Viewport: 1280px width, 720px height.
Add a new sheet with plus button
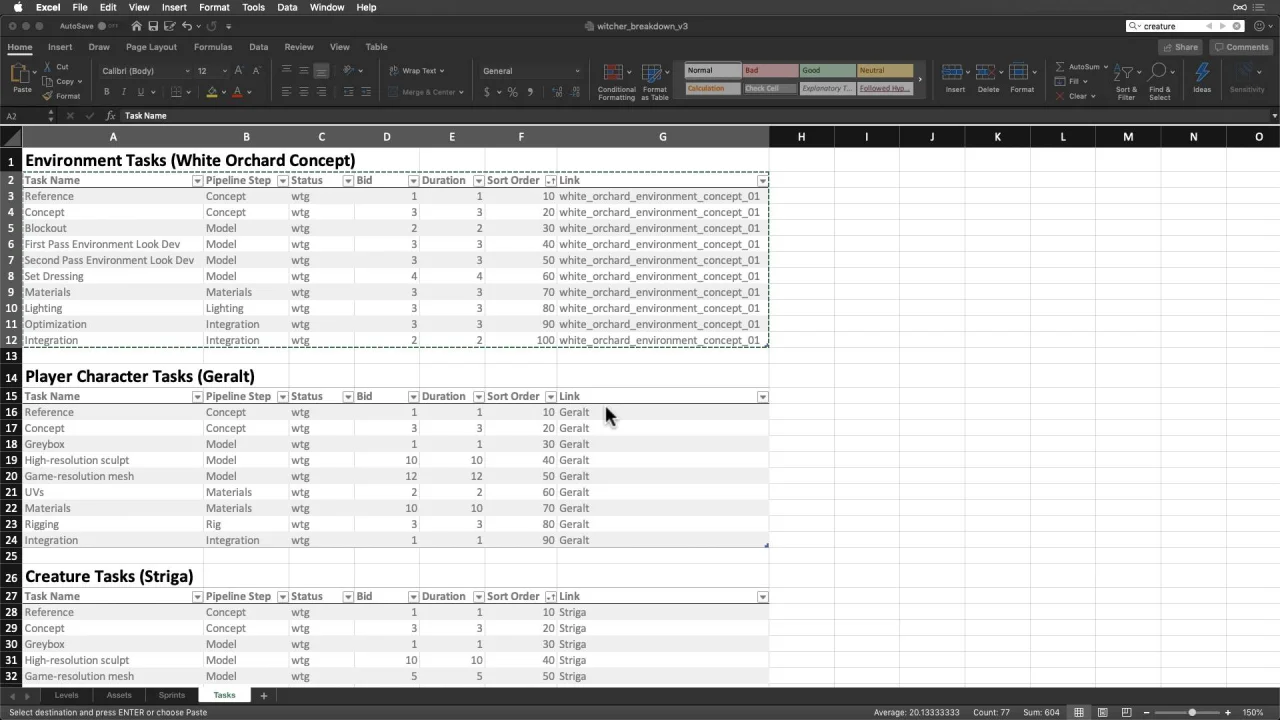click(264, 695)
